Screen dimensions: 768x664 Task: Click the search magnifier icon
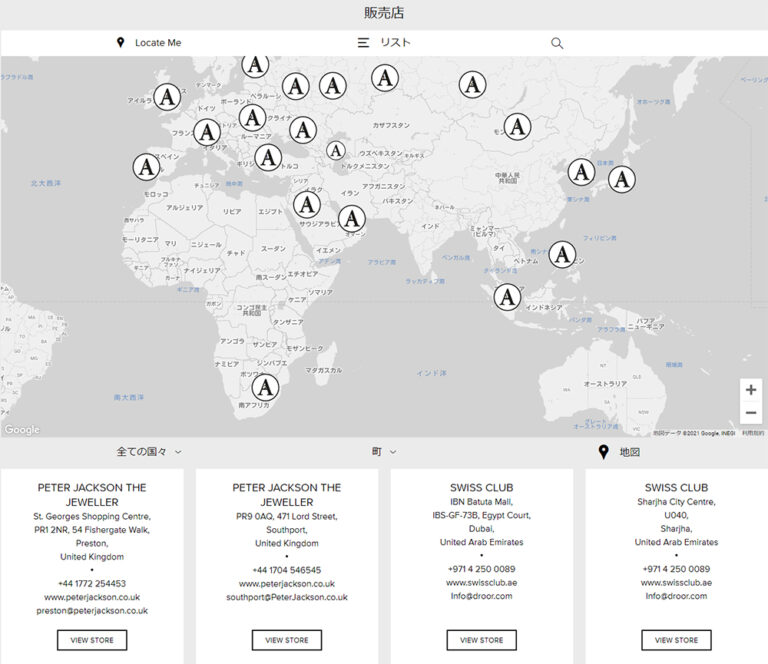point(557,43)
